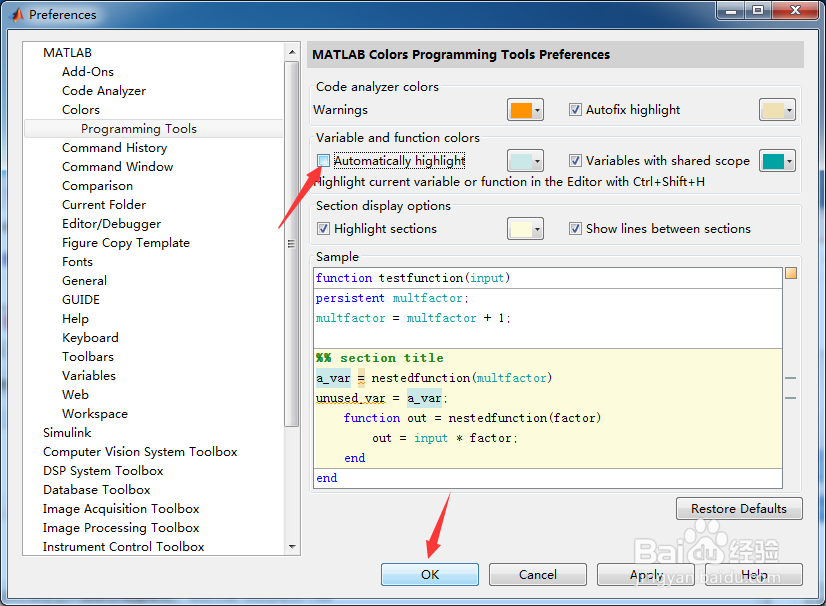Click the tree scrollbar up arrow

pyautogui.click(x=292, y=52)
